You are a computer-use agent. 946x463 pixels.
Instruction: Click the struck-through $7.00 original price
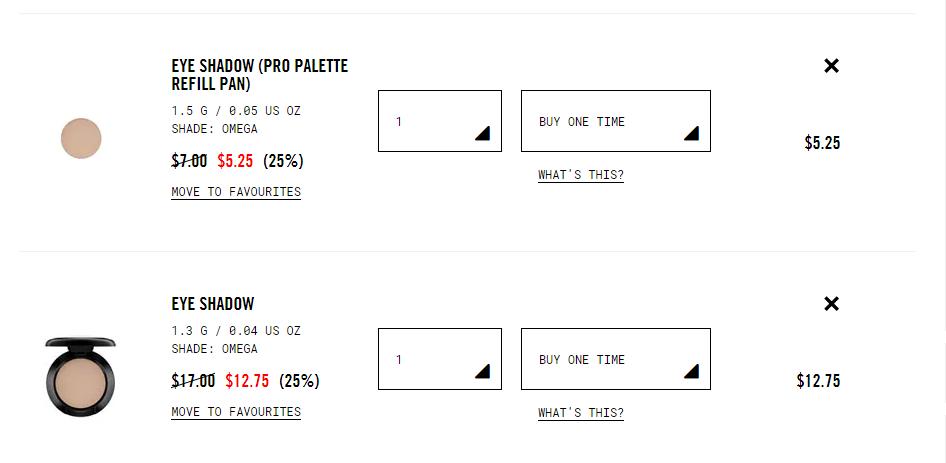pyautogui.click(x=189, y=161)
